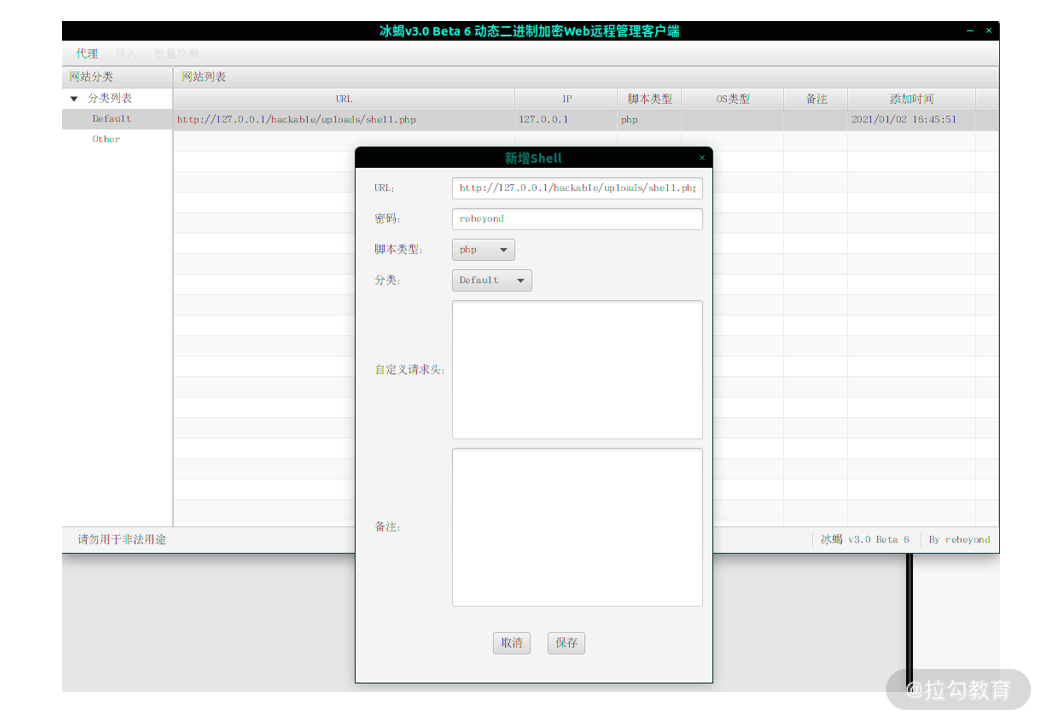Sort by 脚本类型 column header
The image size is (1046, 723).
[649, 99]
